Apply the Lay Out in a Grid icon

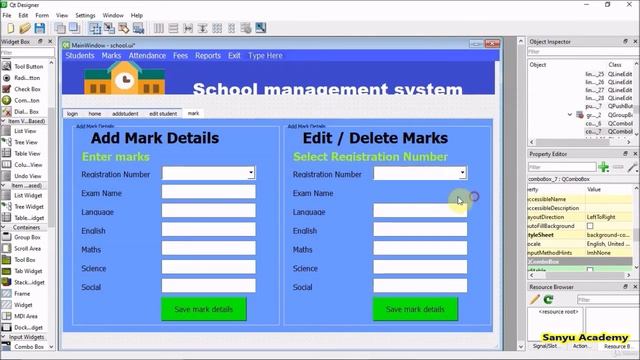[217, 28]
